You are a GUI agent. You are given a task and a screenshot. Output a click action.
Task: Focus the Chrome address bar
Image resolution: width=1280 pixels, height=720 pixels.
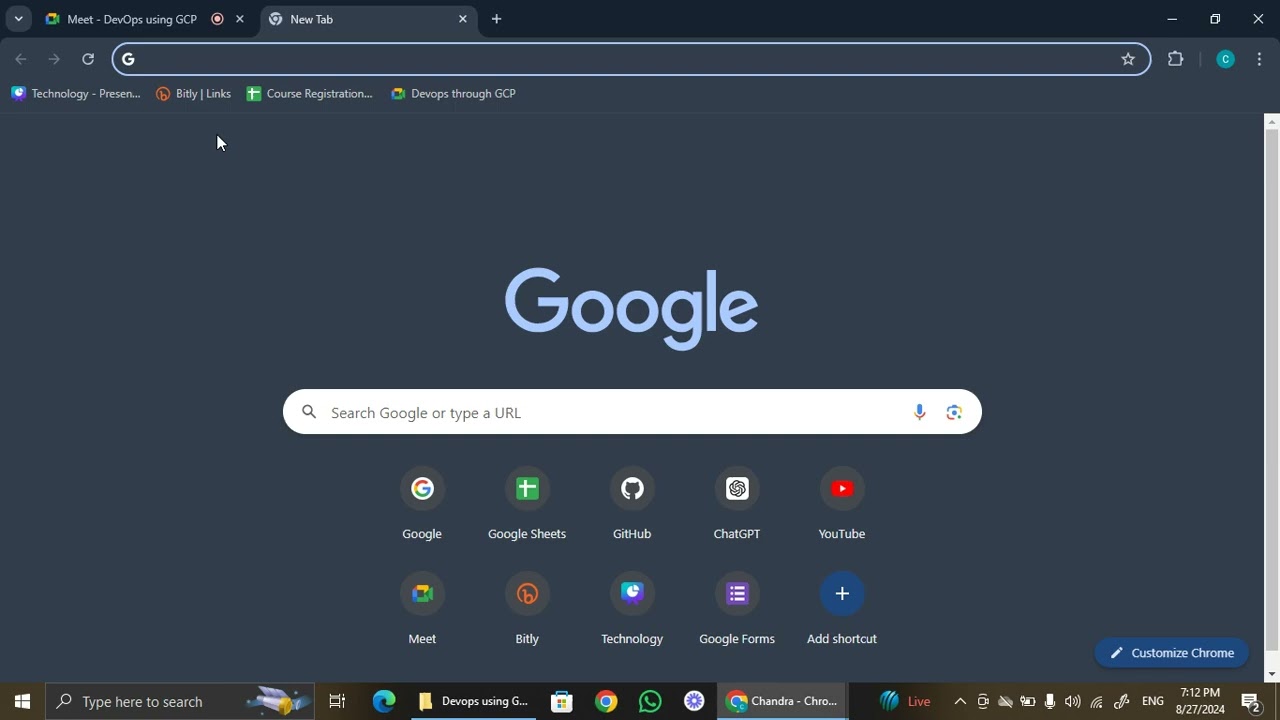(x=630, y=59)
